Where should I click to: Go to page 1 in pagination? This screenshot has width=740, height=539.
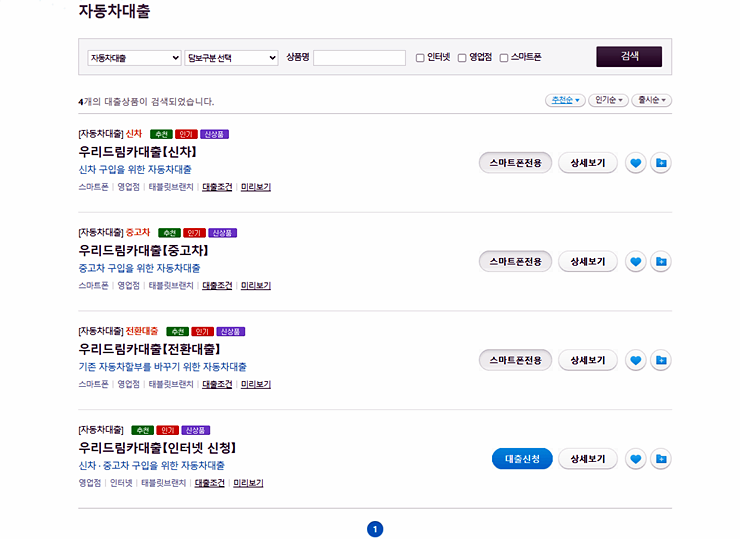pos(375,529)
